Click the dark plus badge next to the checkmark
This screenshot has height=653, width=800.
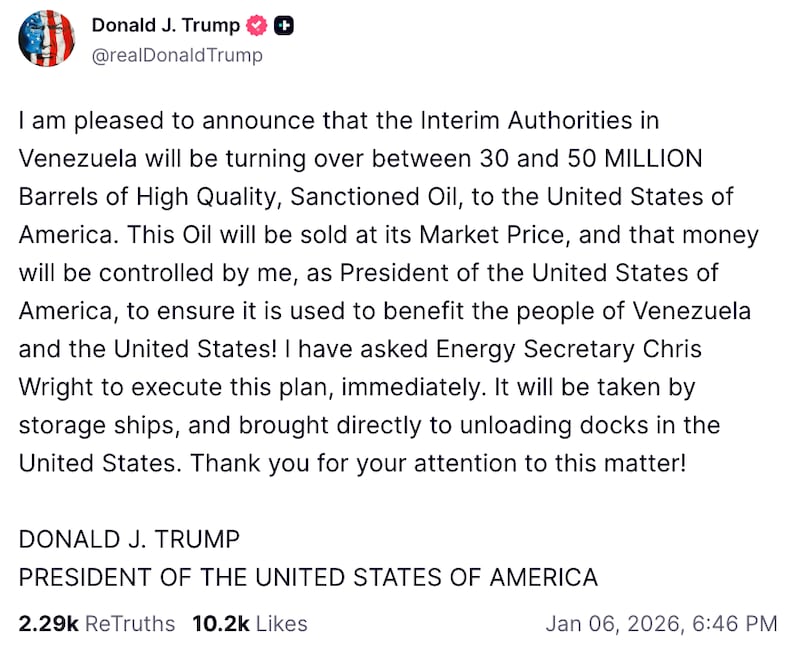[283, 25]
